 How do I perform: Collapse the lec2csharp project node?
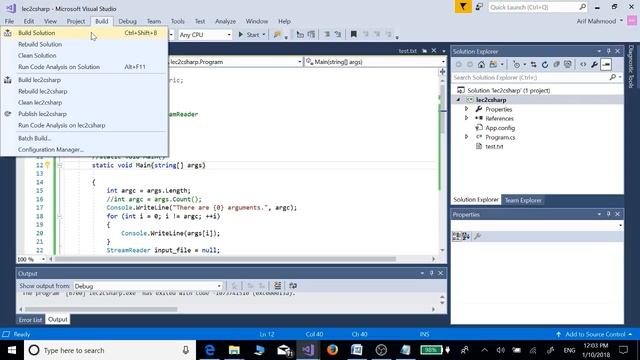point(458,100)
